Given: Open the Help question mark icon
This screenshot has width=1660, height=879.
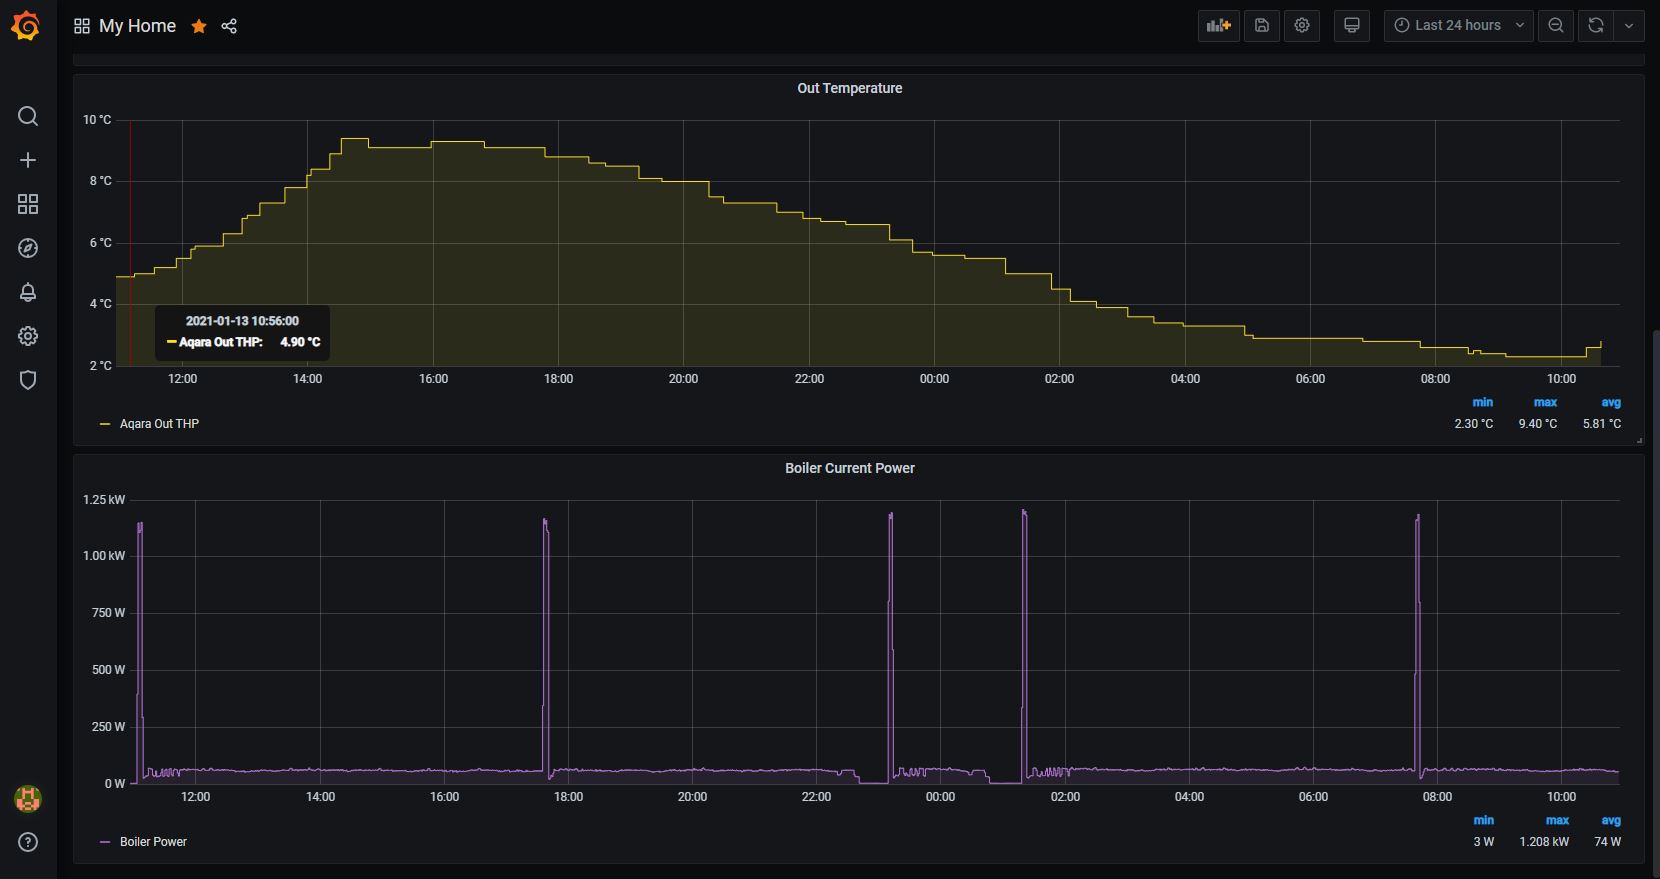Looking at the screenshot, I should click(x=28, y=842).
